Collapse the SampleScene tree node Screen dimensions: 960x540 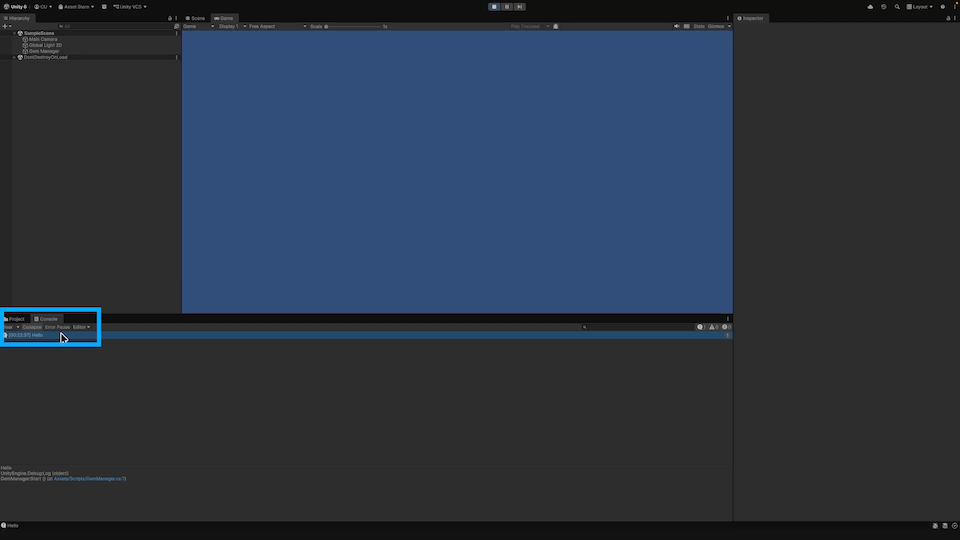[x=14, y=33]
